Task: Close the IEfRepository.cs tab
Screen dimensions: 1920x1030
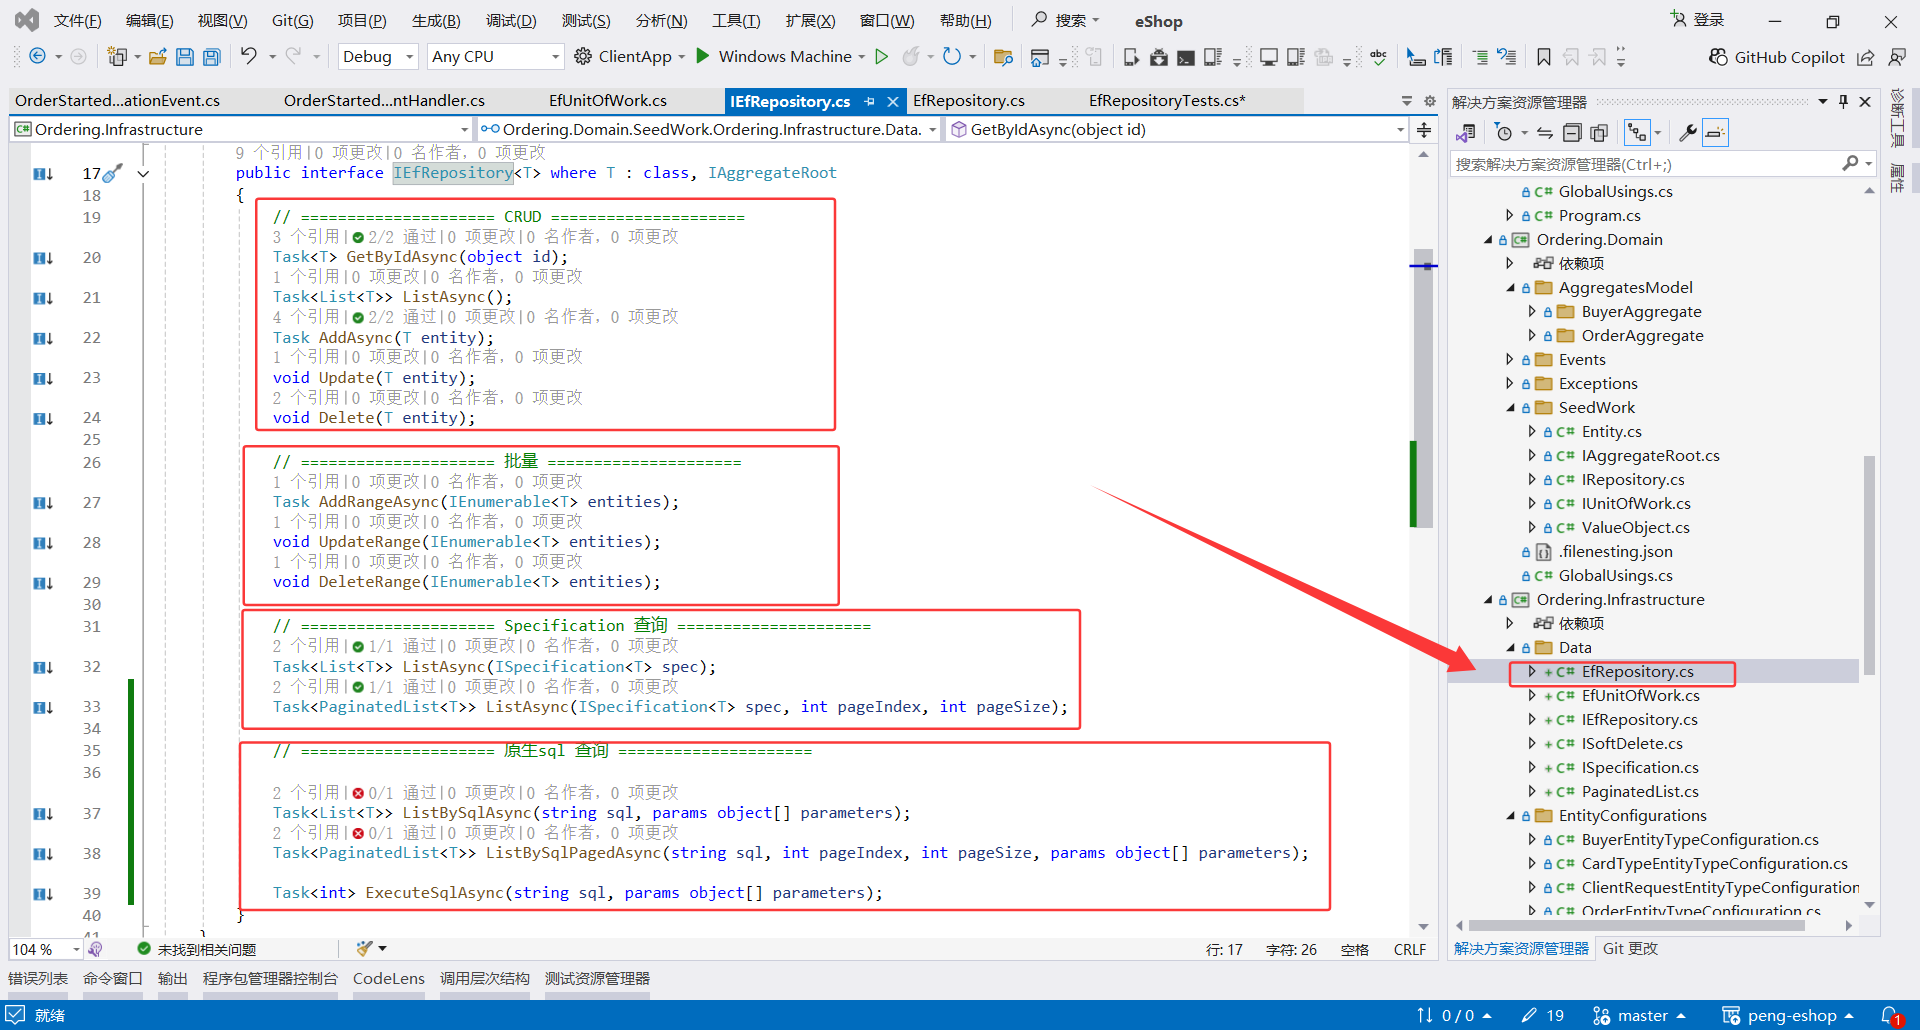Action: click(x=893, y=101)
